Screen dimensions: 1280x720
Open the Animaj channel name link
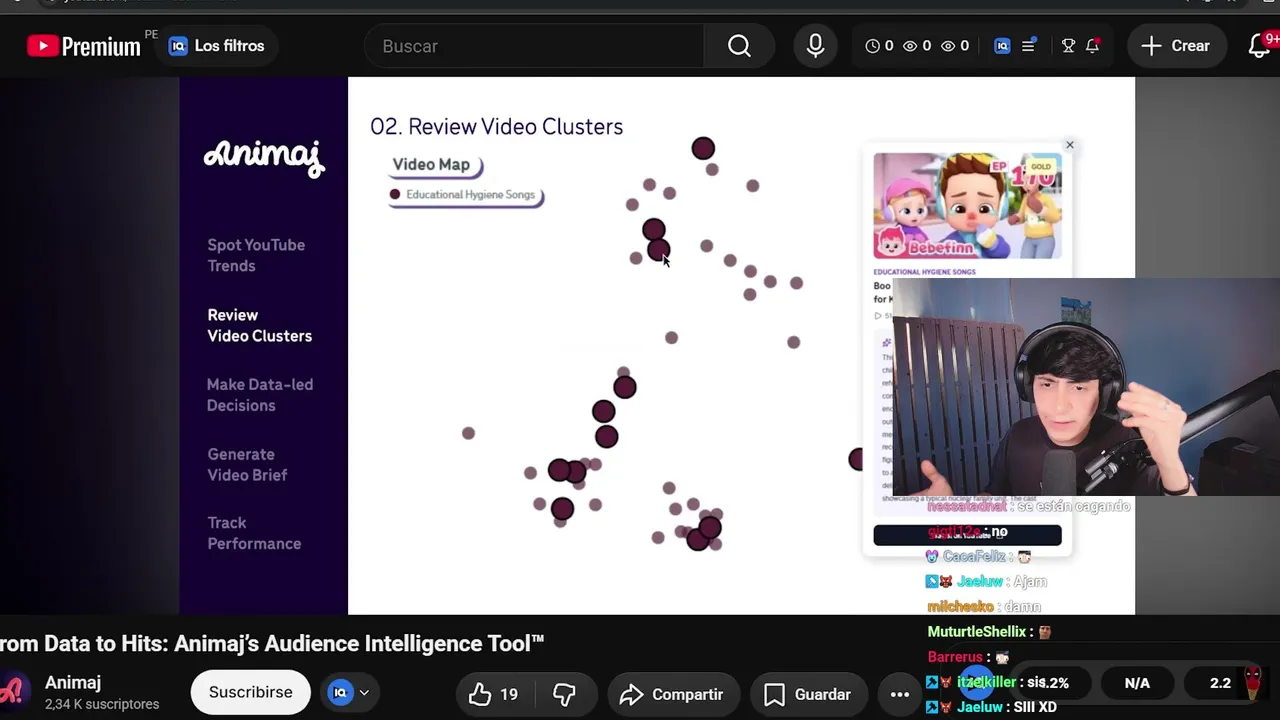[x=73, y=683]
